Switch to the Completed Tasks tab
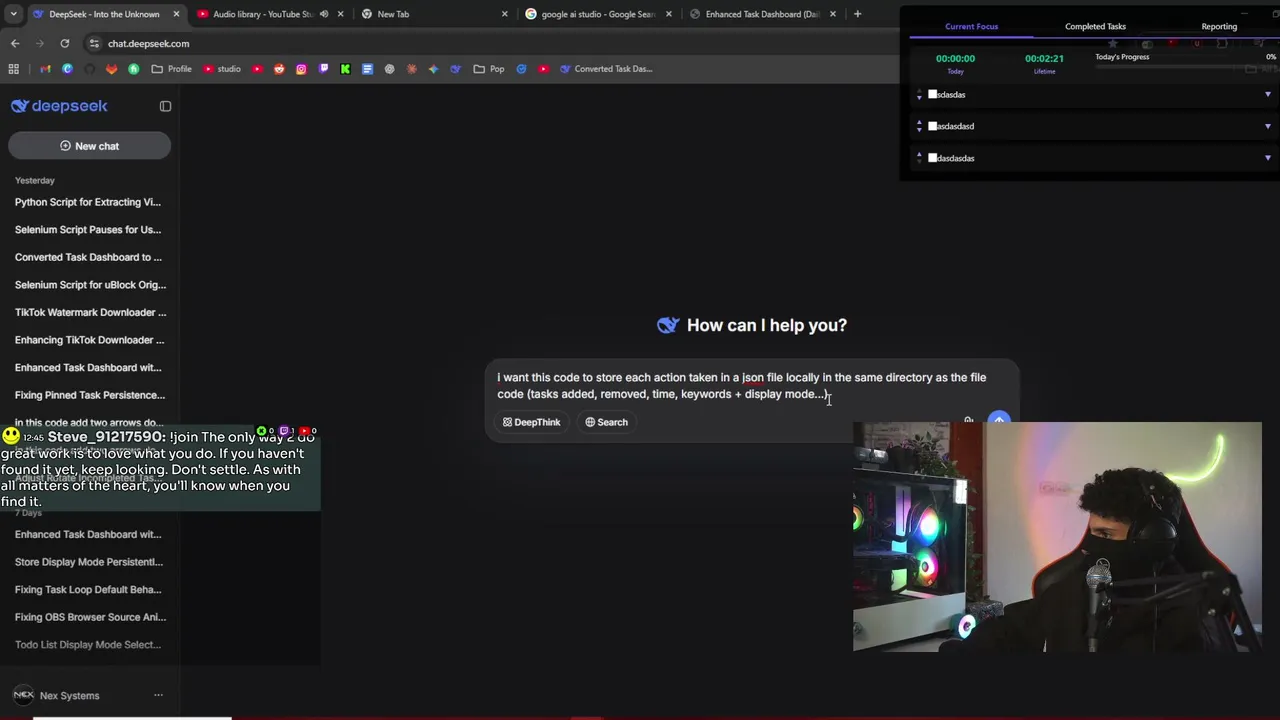The width and height of the screenshot is (1280, 720). tap(1095, 26)
